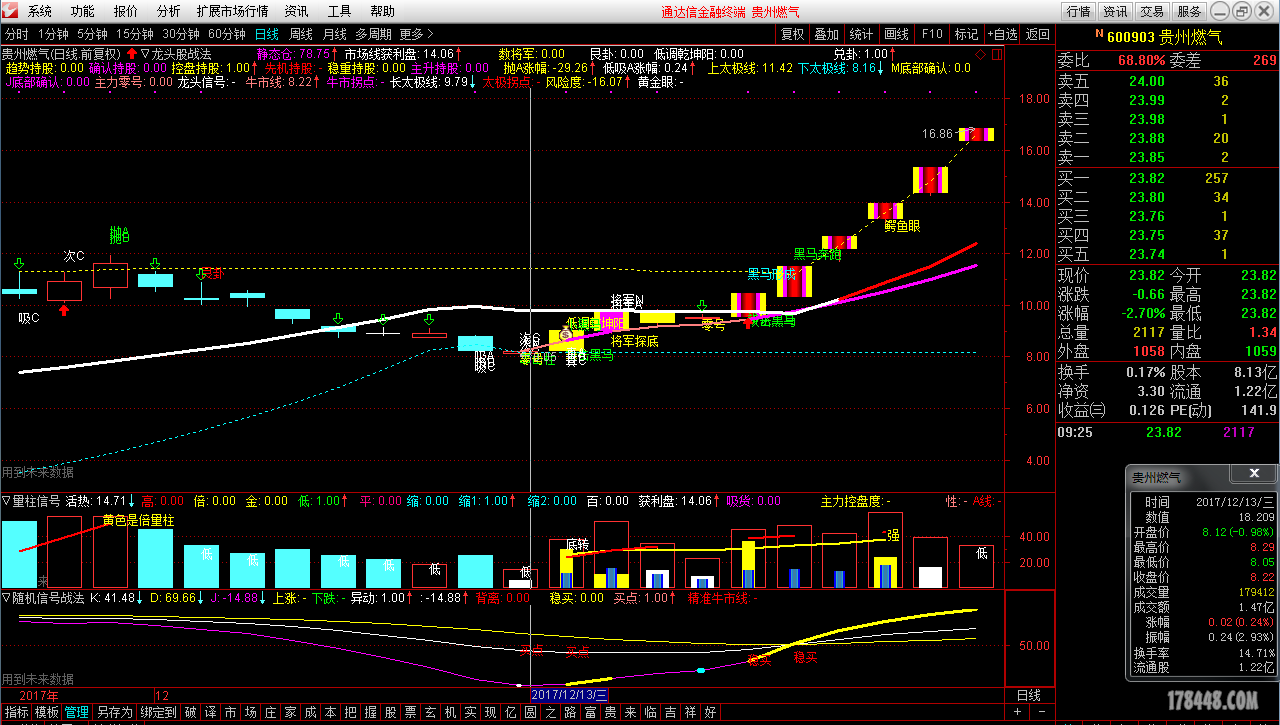Select the 指标 tab at bottom
The image size is (1280, 725).
click(x=17, y=713)
